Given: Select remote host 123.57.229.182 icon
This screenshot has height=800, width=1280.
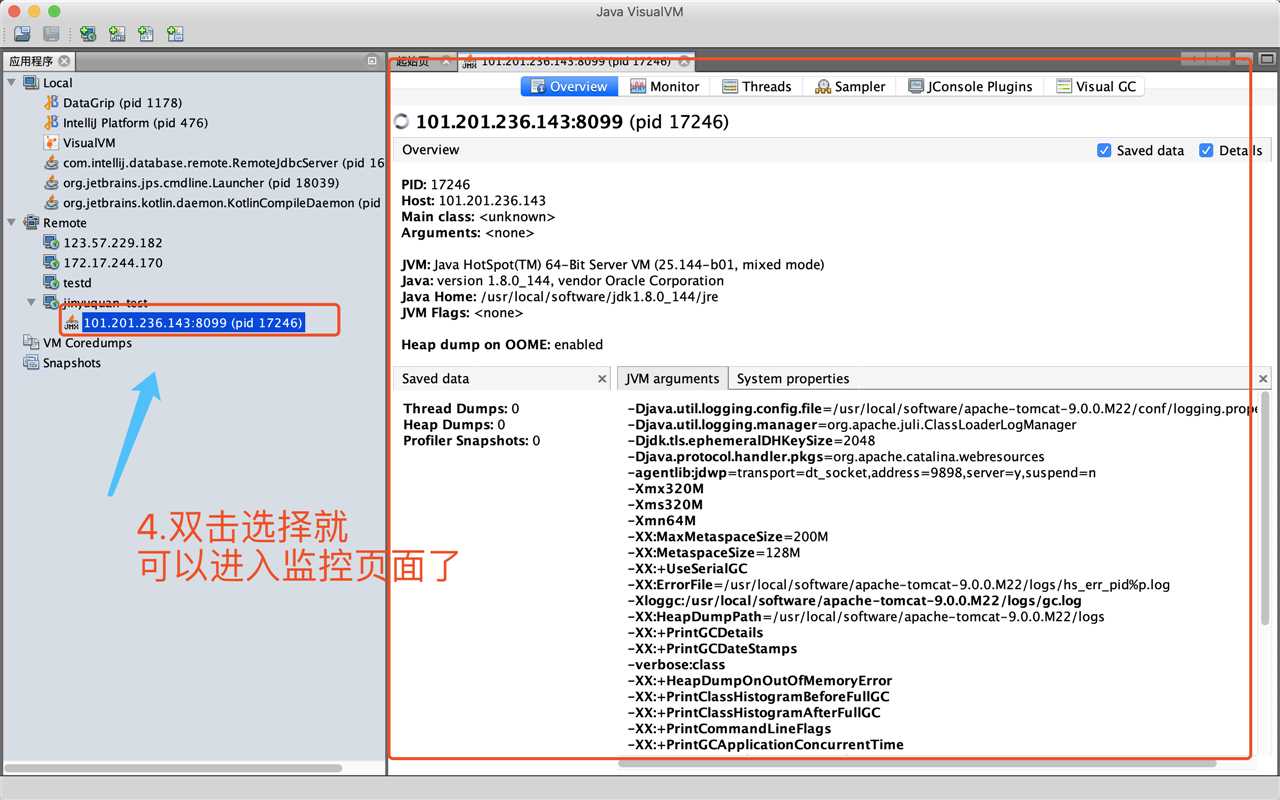Looking at the screenshot, I should (x=51, y=243).
